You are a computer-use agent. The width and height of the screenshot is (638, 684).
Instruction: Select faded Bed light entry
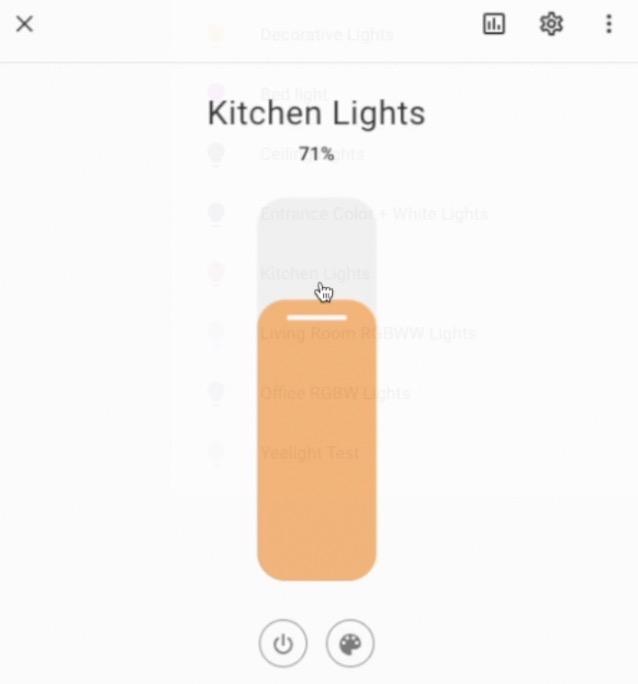point(293,94)
